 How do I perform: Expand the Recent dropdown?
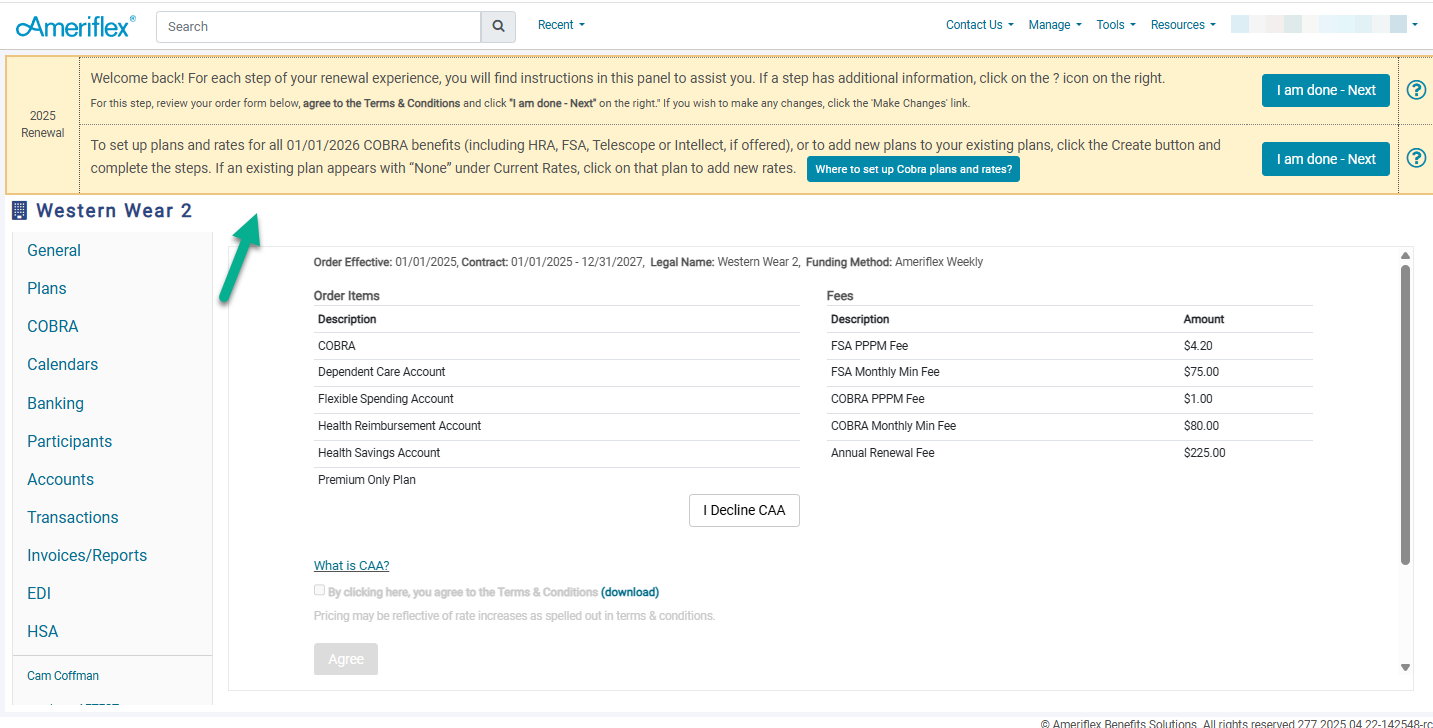pyautogui.click(x=561, y=25)
